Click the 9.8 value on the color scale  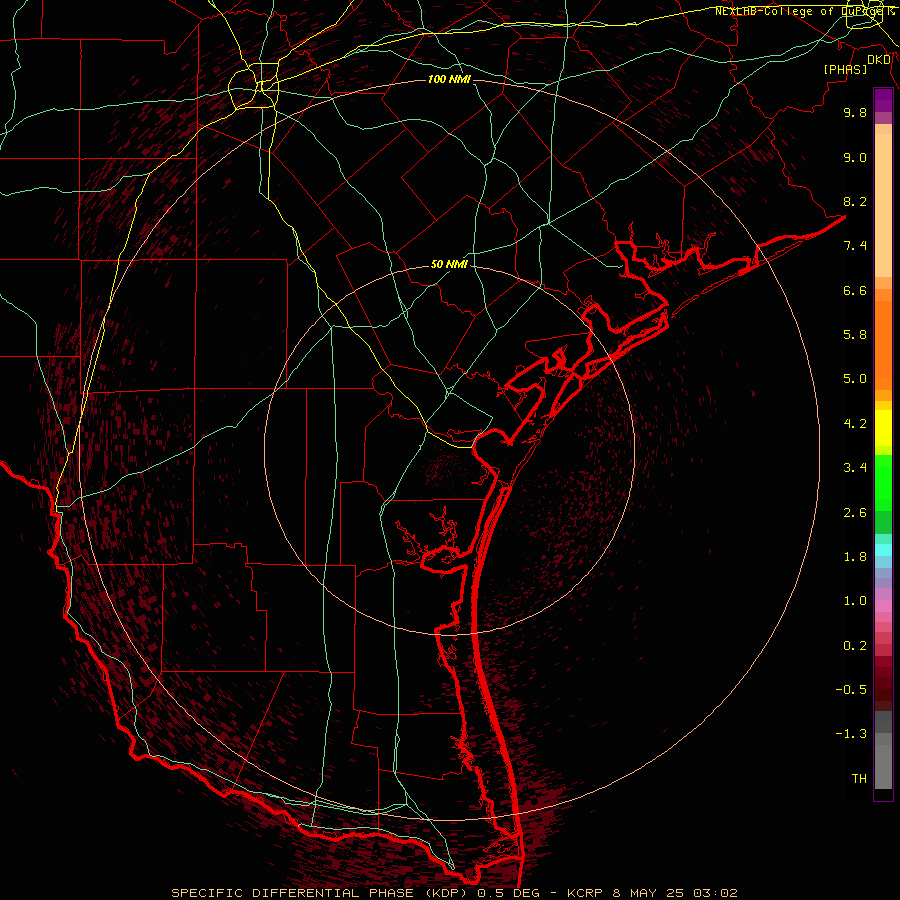point(855,112)
